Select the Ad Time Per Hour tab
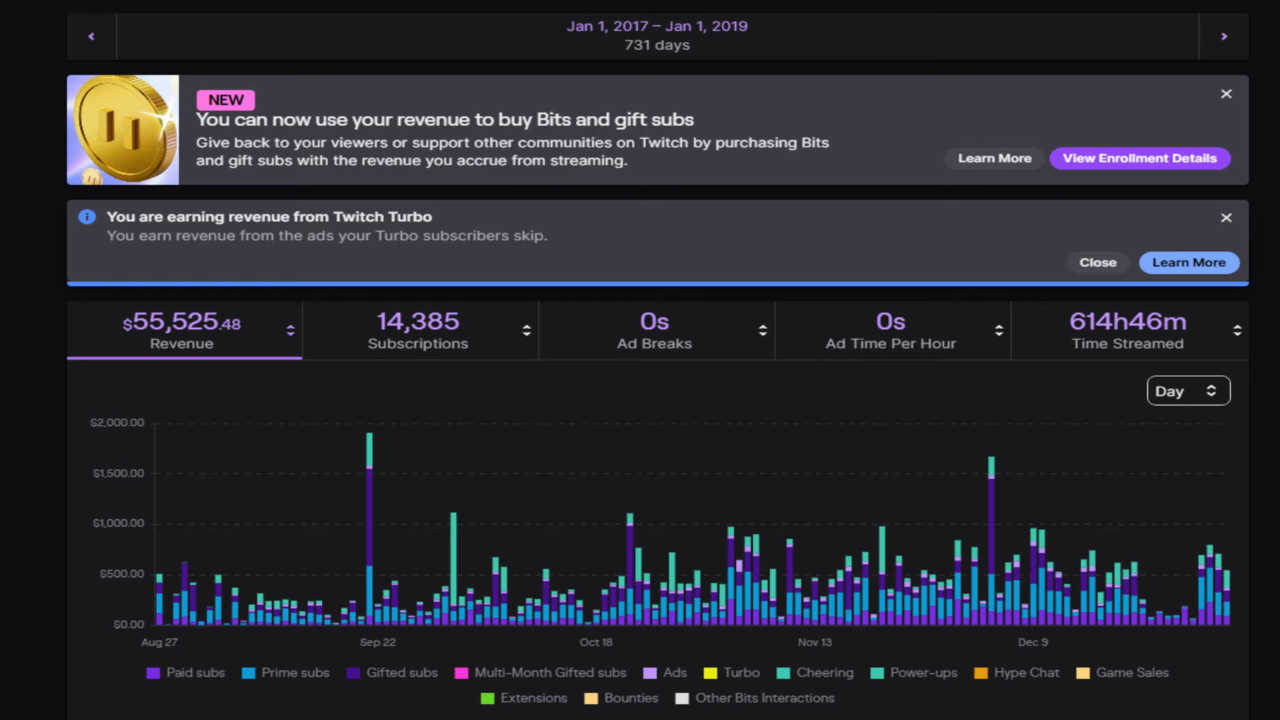 point(890,331)
